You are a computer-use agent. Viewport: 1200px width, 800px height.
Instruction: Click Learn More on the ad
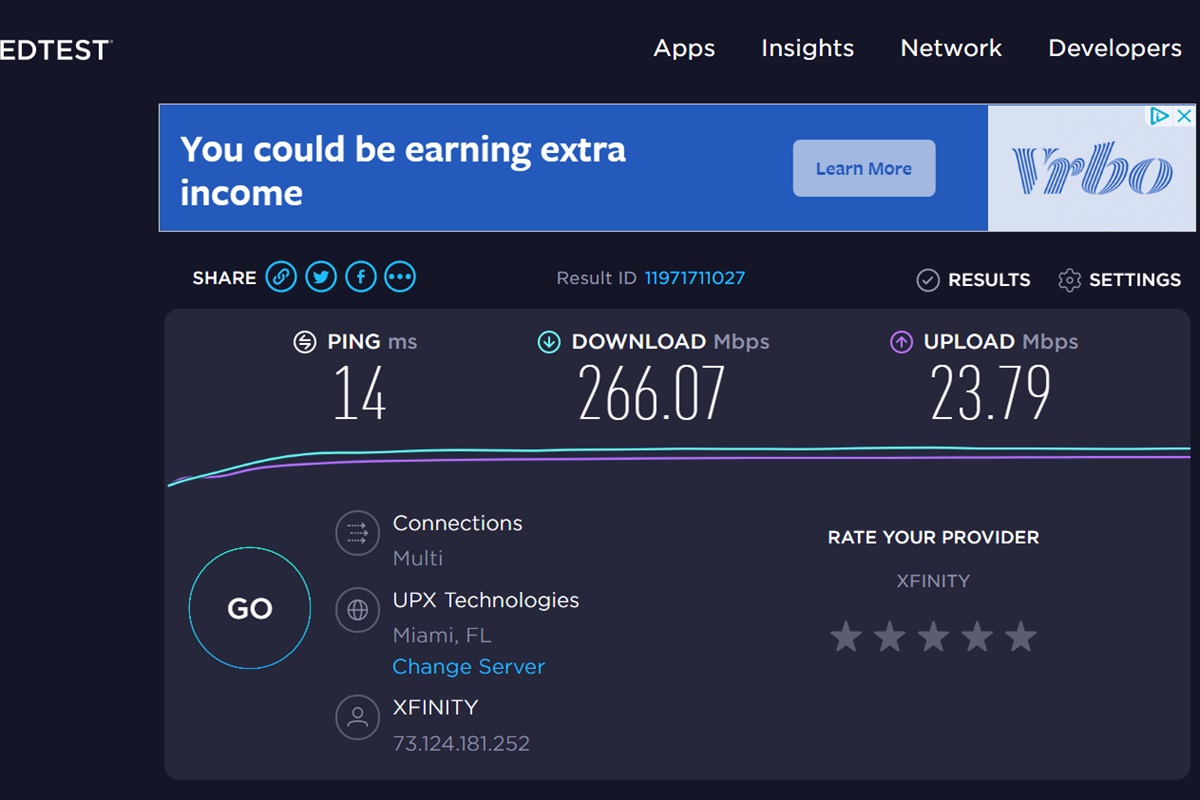coord(864,168)
